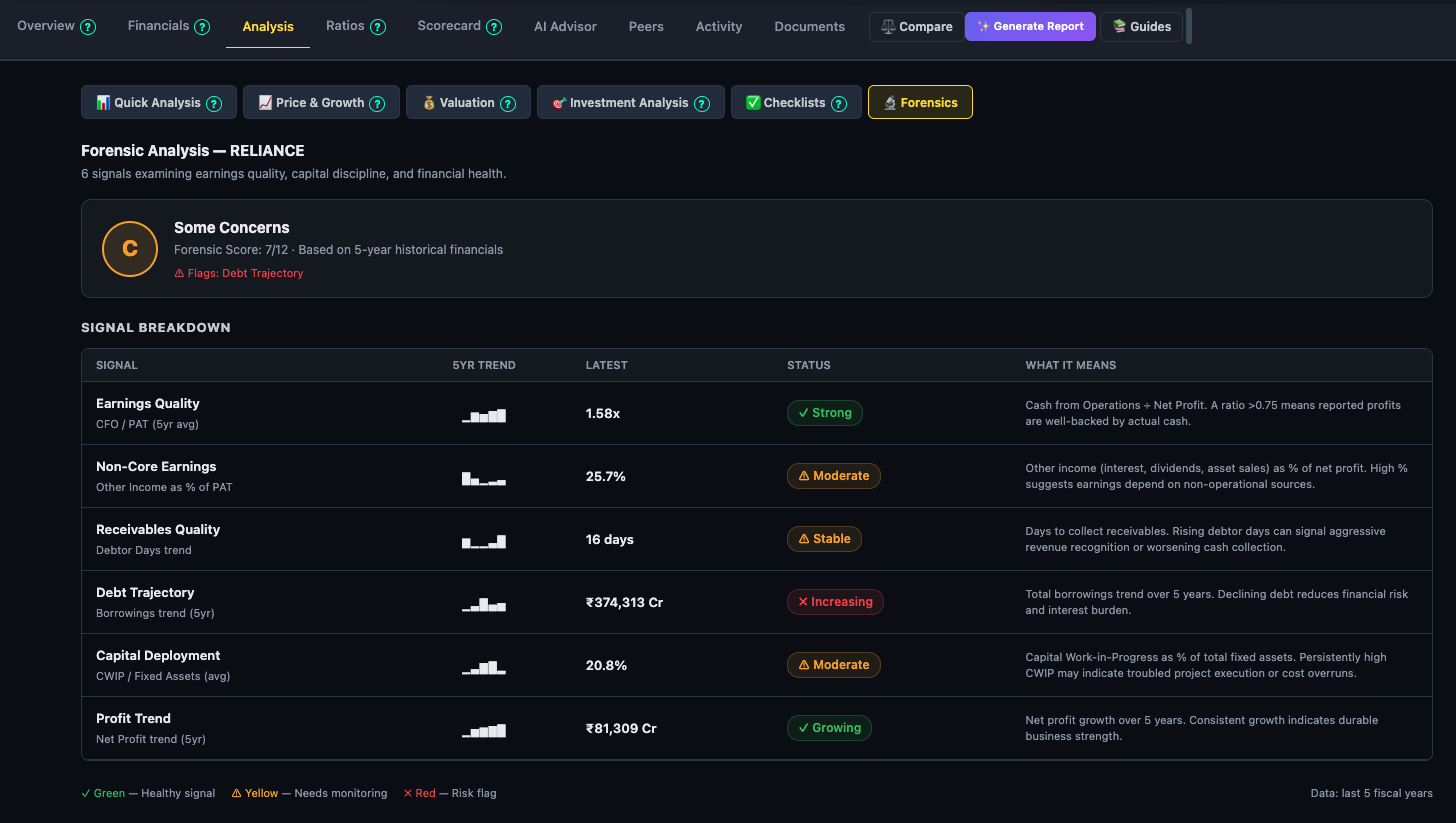The height and width of the screenshot is (823, 1456).
Task: Click the microscope icon on Forensics
Action: (890, 102)
